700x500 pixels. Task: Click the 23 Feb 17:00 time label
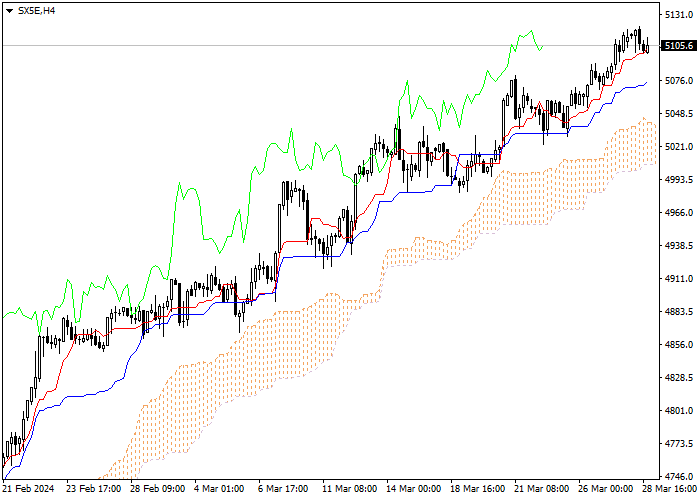94,489
